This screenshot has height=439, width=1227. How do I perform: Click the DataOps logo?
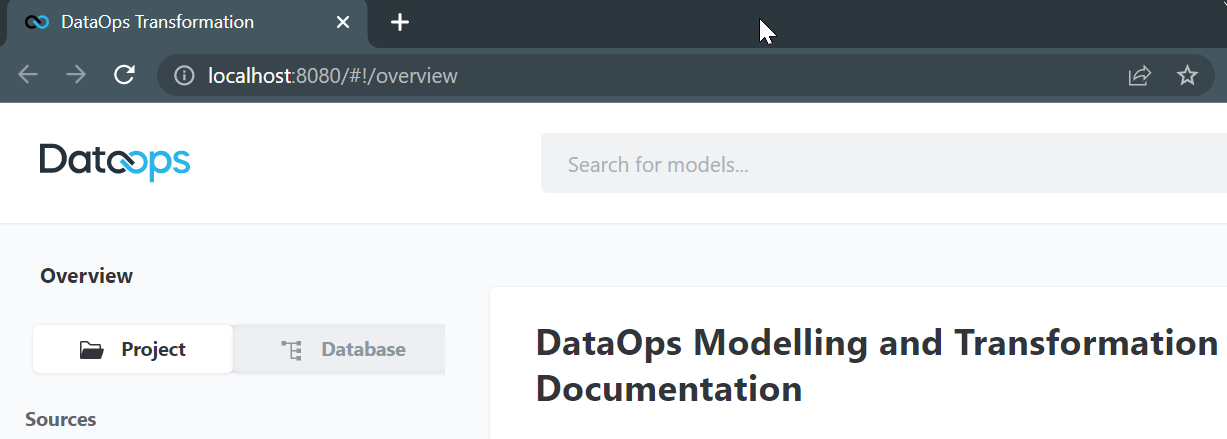(115, 162)
